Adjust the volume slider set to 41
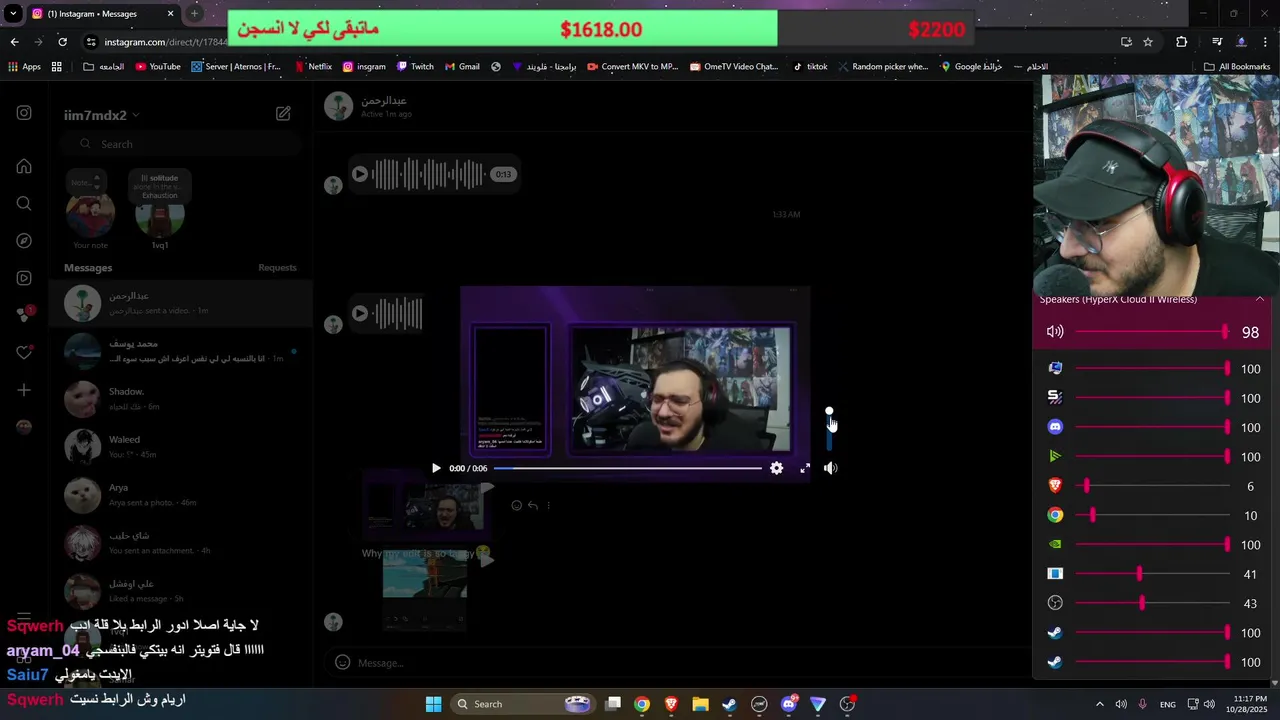The image size is (1280, 720). coord(1152,574)
